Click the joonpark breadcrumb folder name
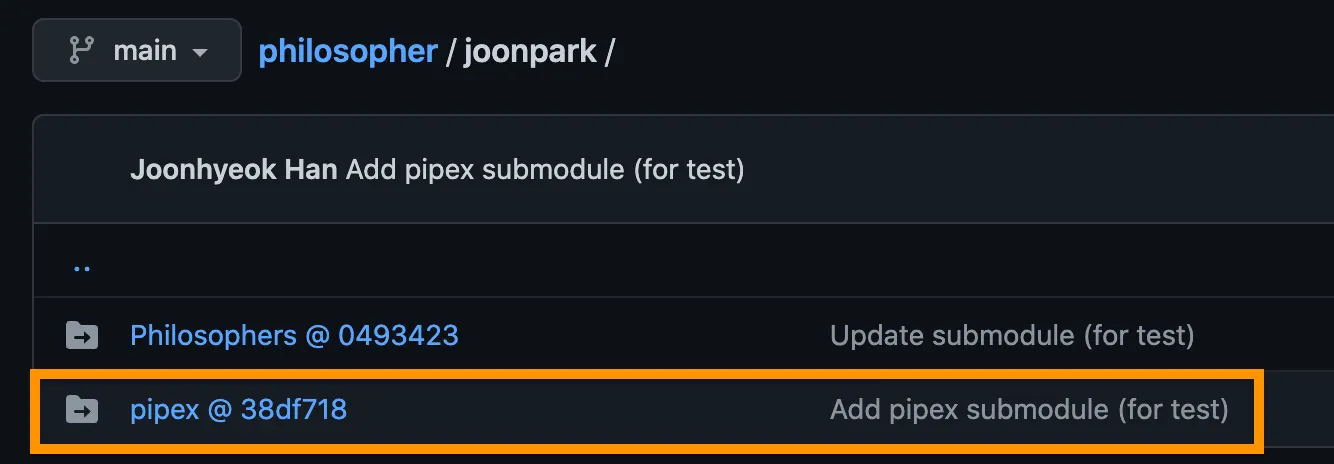 point(531,51)
